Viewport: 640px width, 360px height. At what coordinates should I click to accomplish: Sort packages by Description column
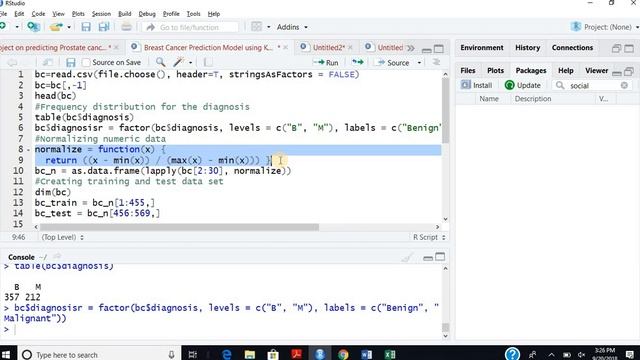coord(533,99)
